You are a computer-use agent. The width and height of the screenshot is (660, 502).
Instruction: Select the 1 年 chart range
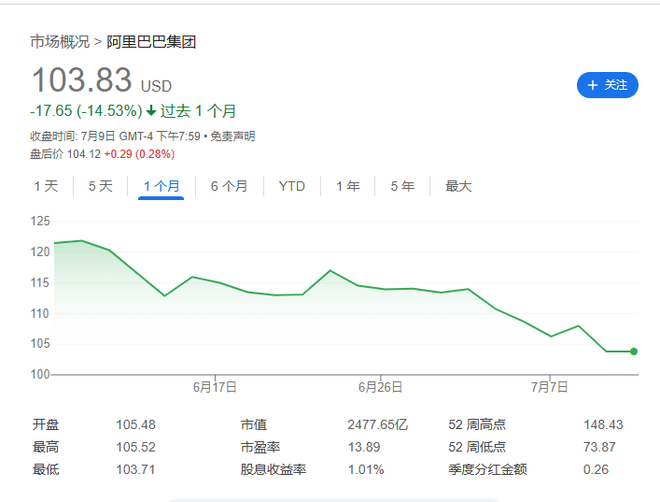click(348, 186)
